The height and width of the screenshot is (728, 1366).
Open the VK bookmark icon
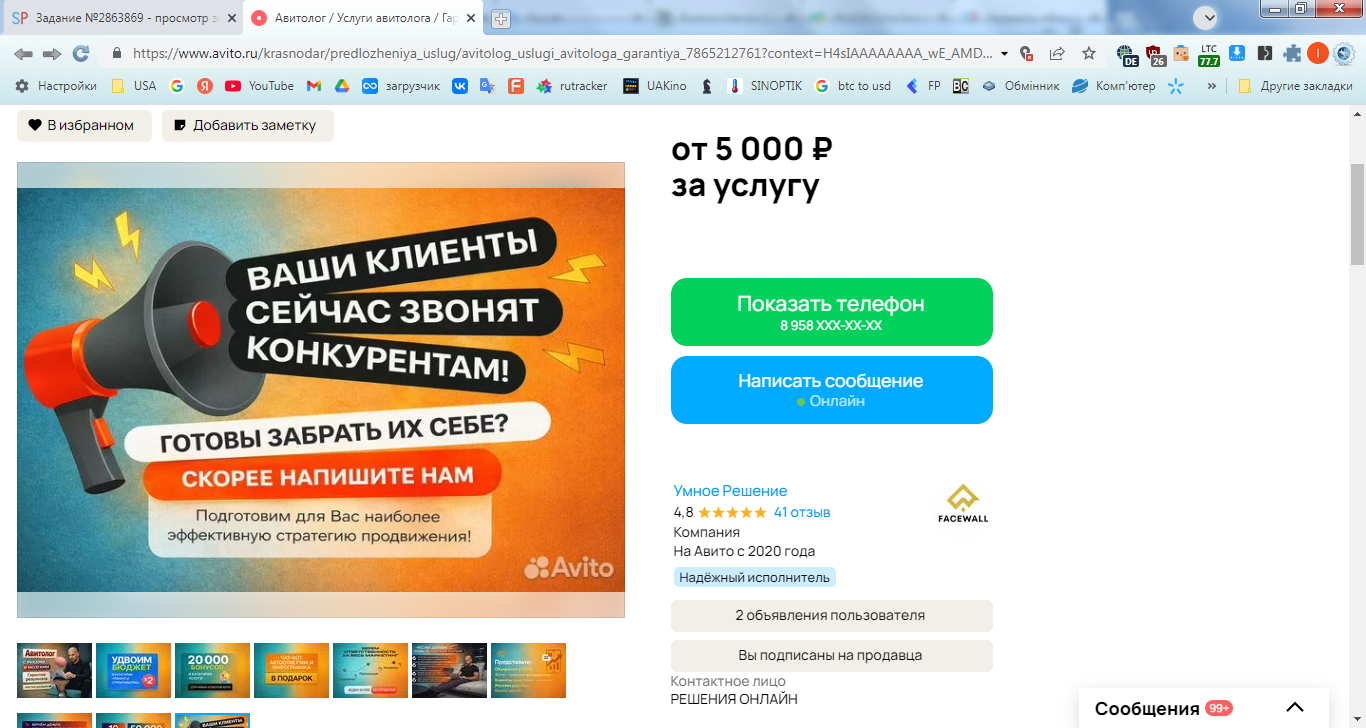click(x=460, y=86)
